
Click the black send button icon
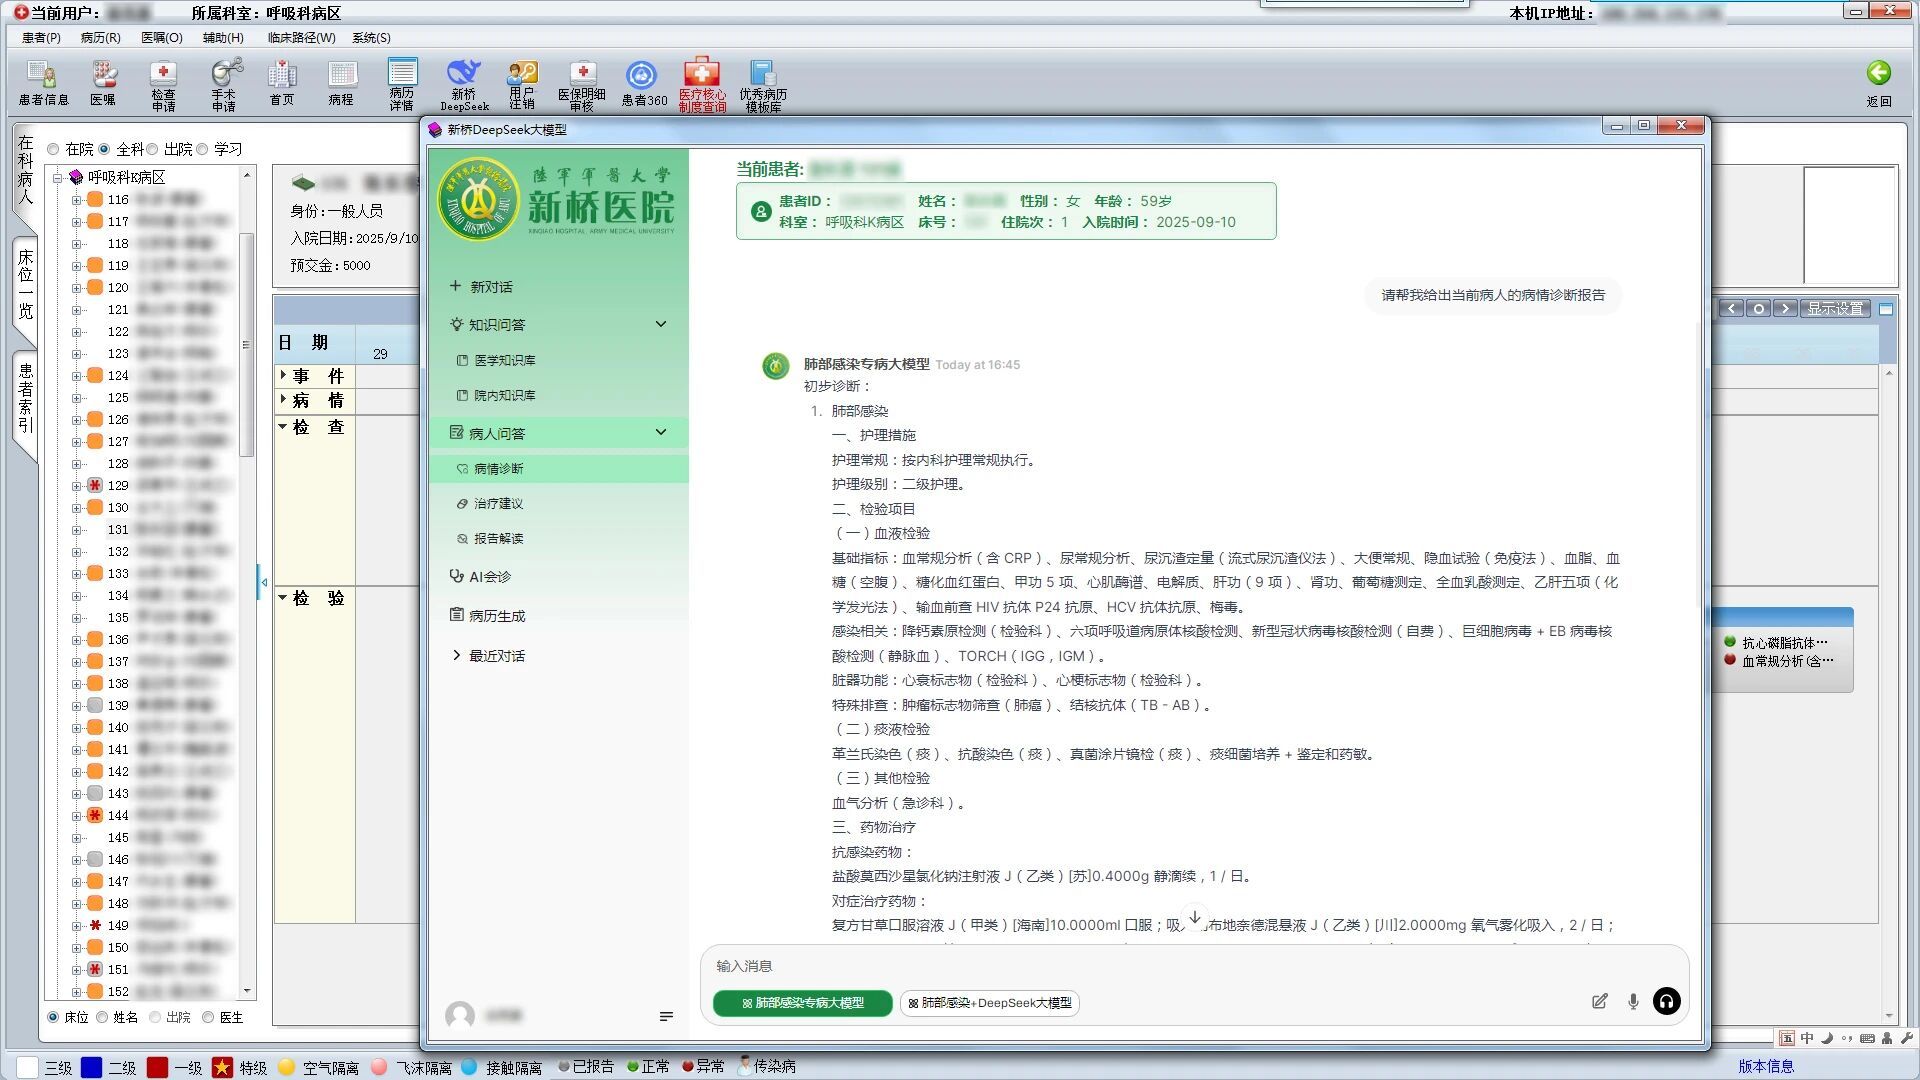(1667, 1001)
